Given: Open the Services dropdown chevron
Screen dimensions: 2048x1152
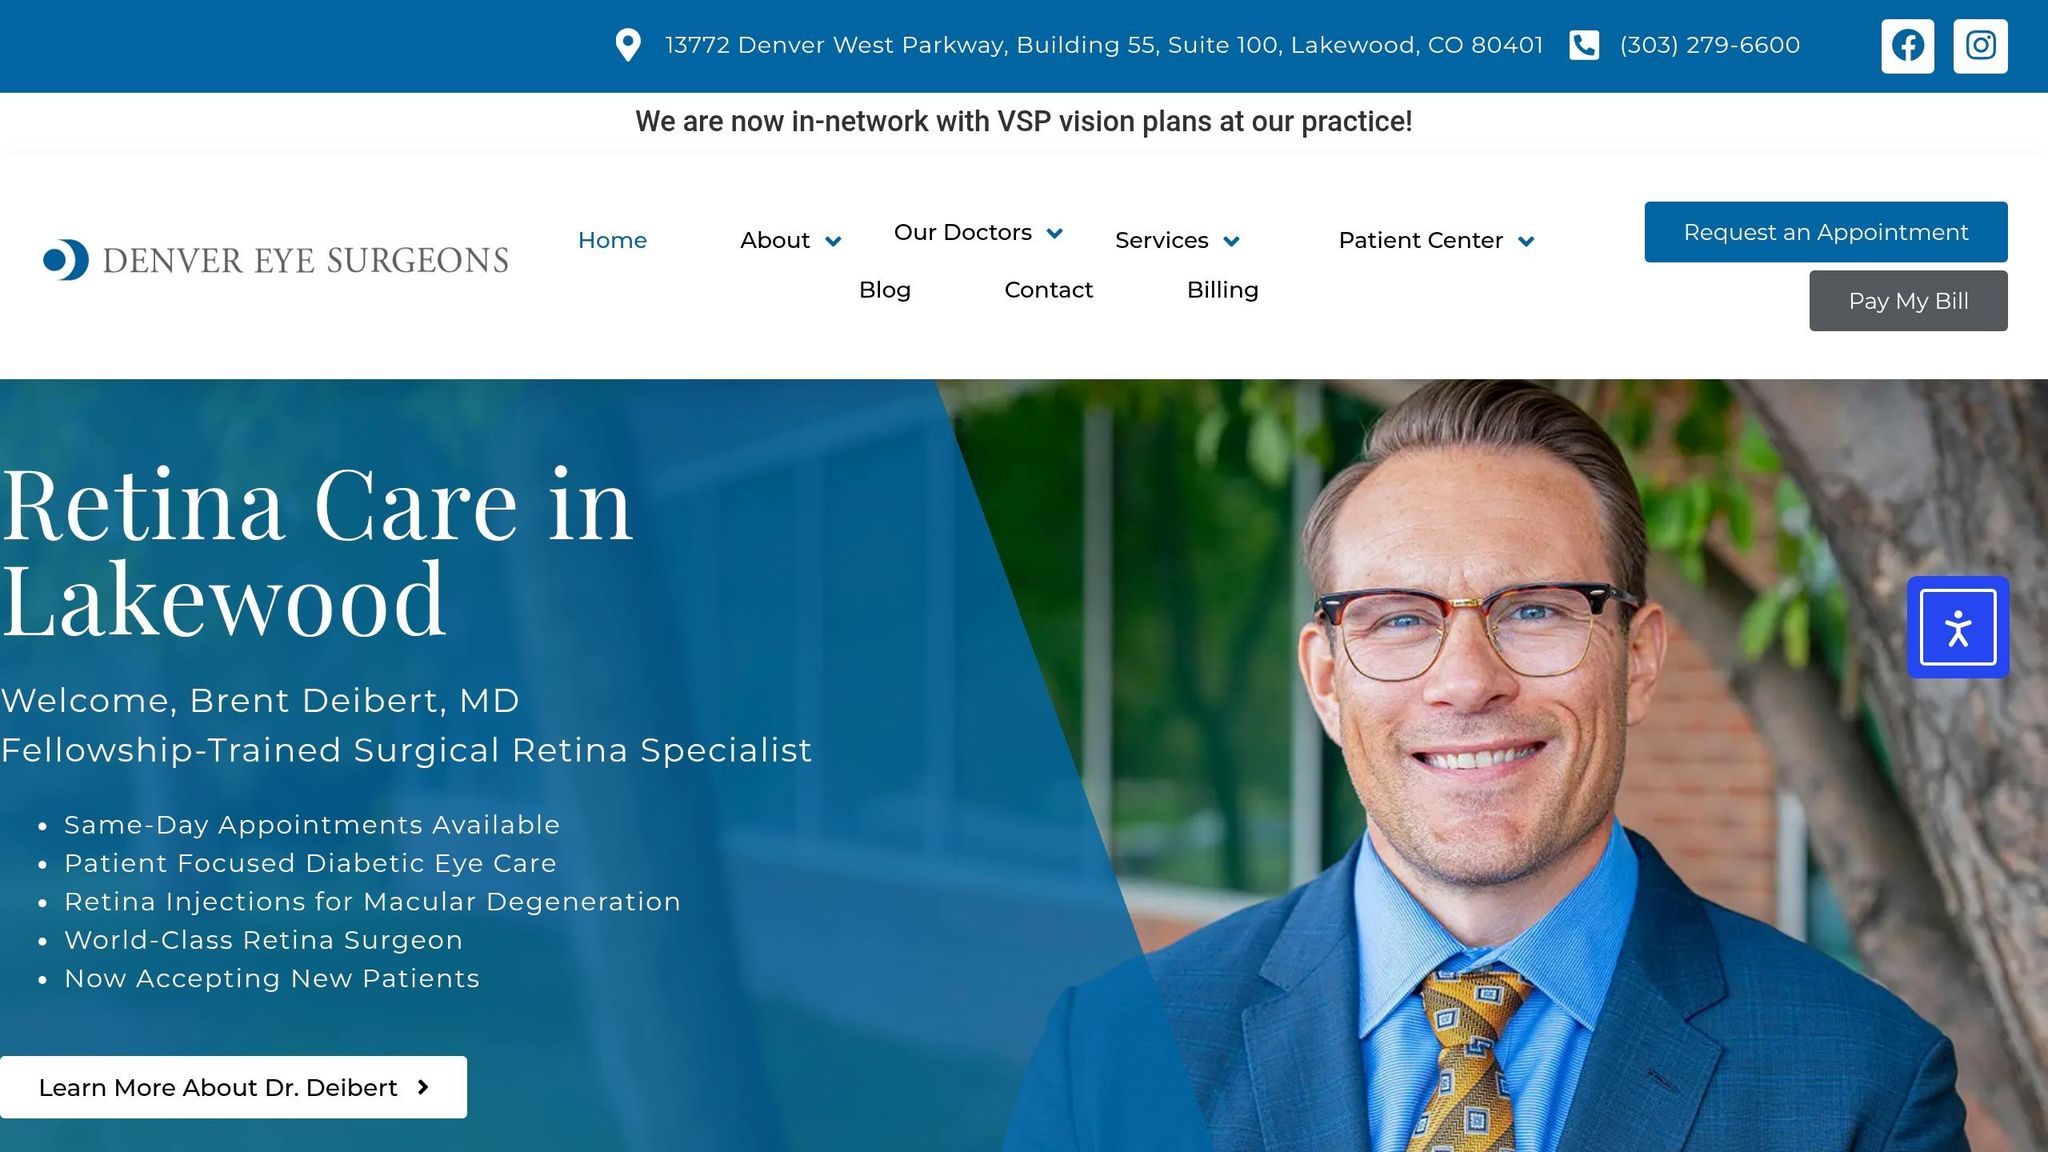Looking at the screenshot, I should pyautogui.click(x=1231, y=241).
